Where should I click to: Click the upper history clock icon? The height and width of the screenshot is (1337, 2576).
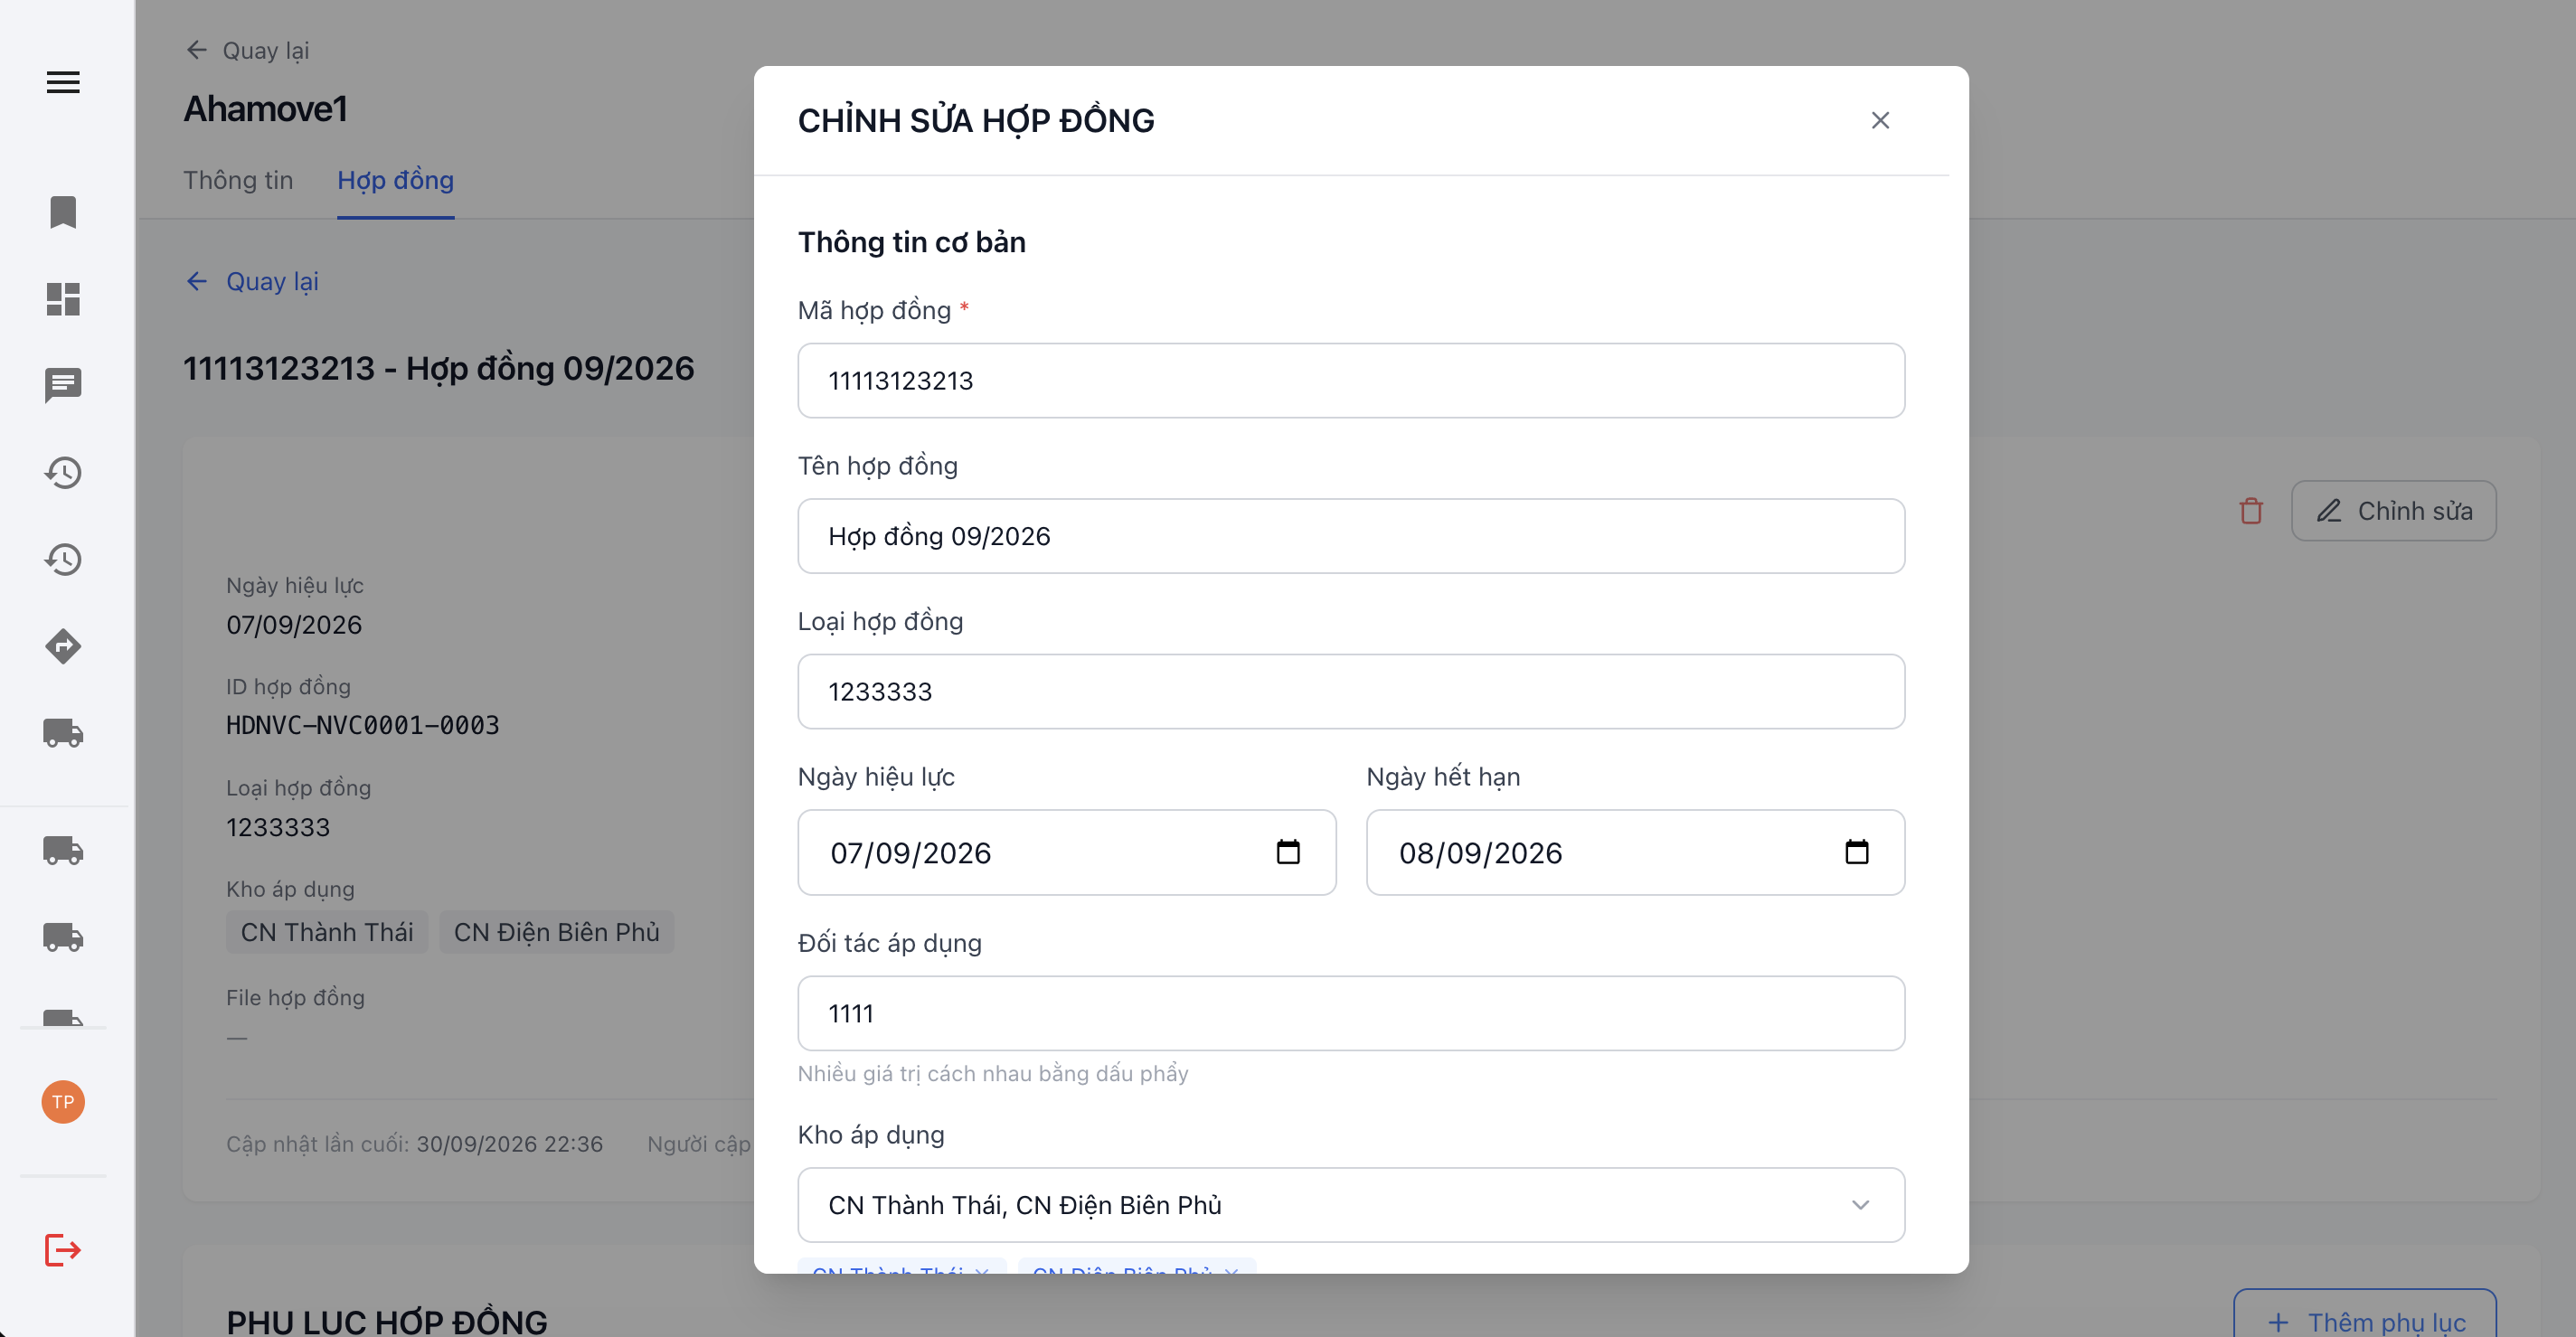63,472
